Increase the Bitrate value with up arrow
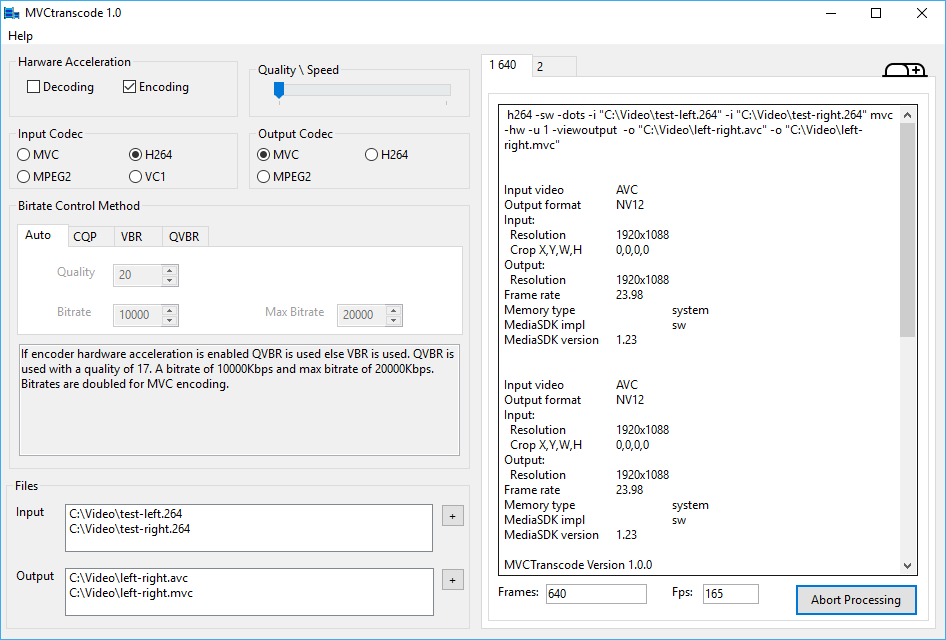946x640 pixels. click(x=170, y=310)
